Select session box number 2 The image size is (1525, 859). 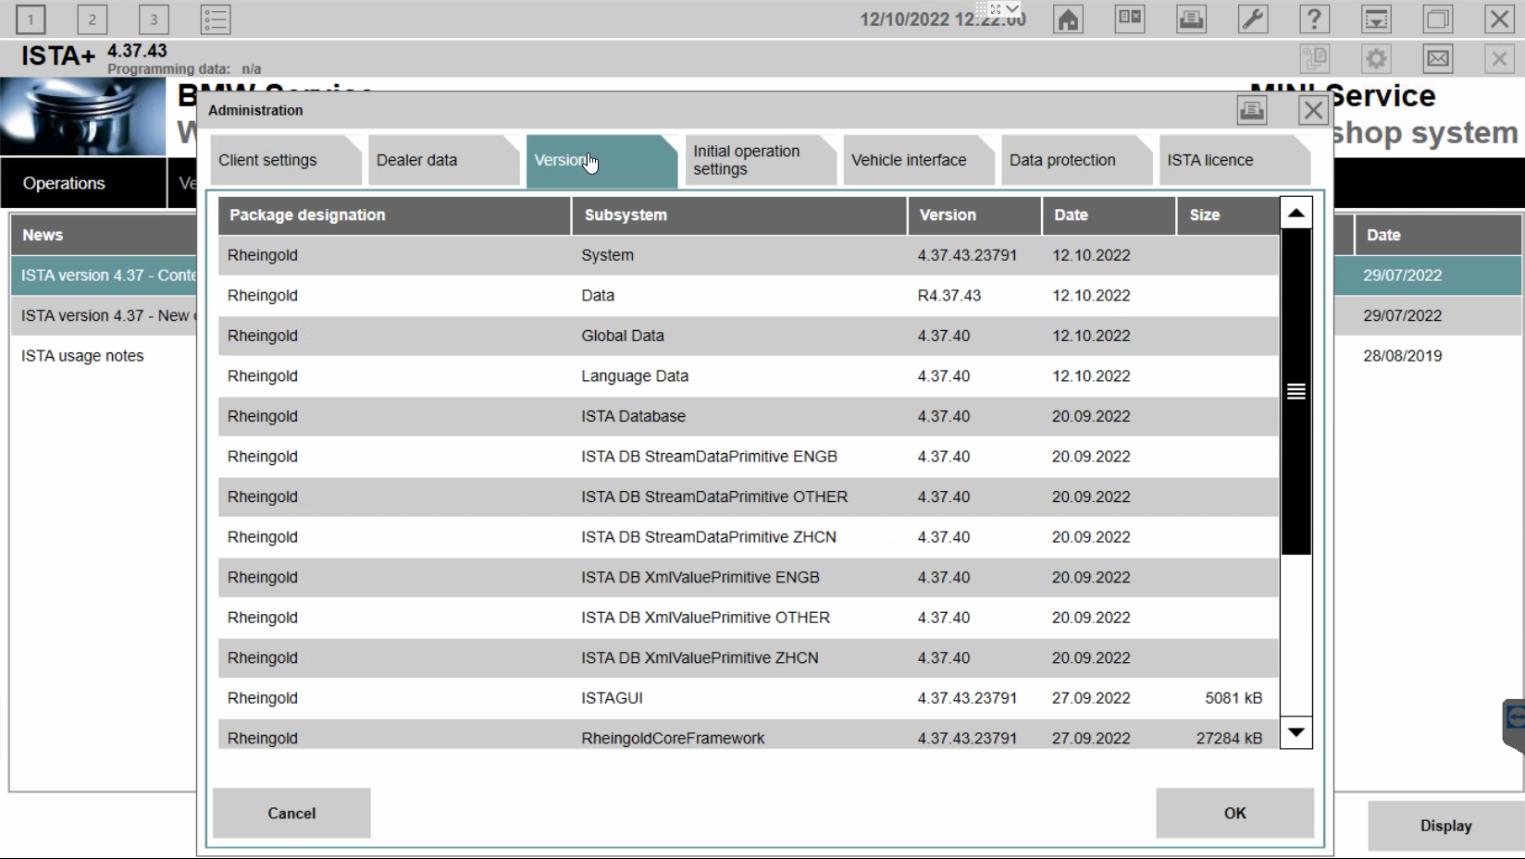(92, 19)
